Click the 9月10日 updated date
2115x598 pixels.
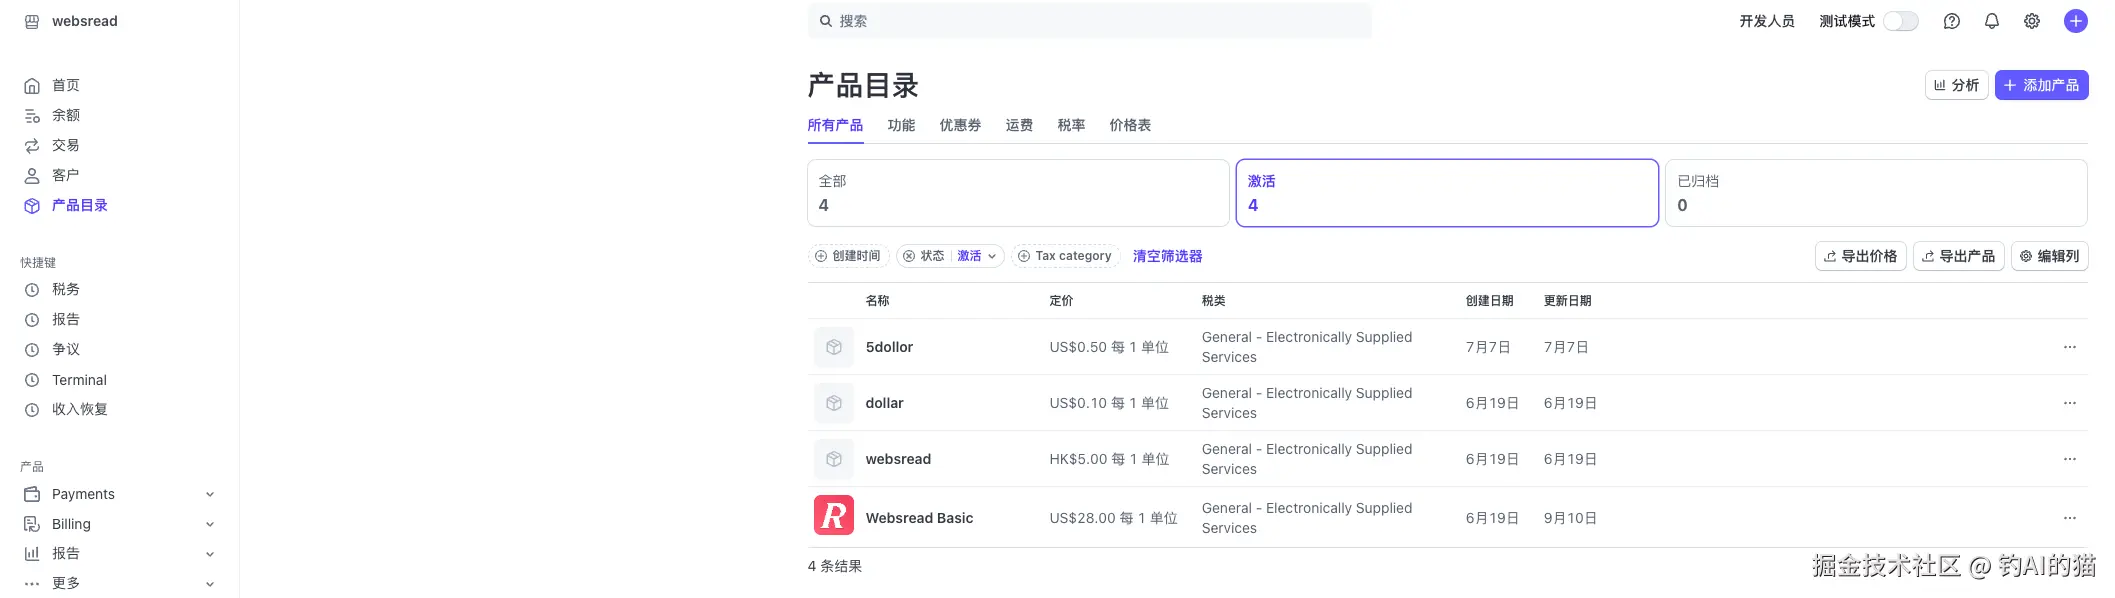[x=1570, y=518]
